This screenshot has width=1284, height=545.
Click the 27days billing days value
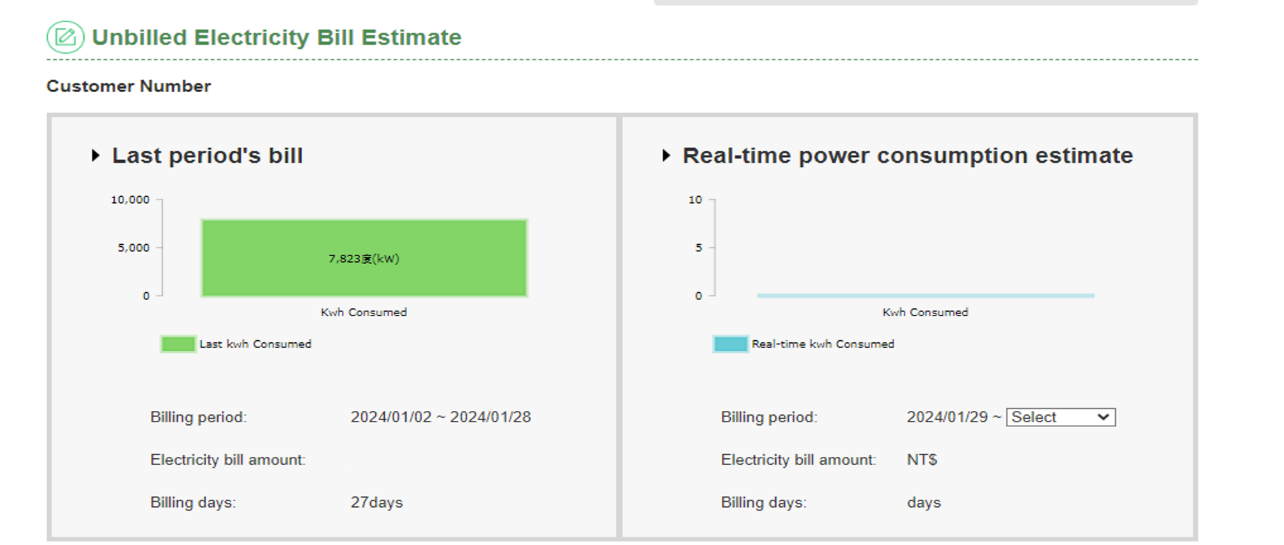click(x=377, y=502)
